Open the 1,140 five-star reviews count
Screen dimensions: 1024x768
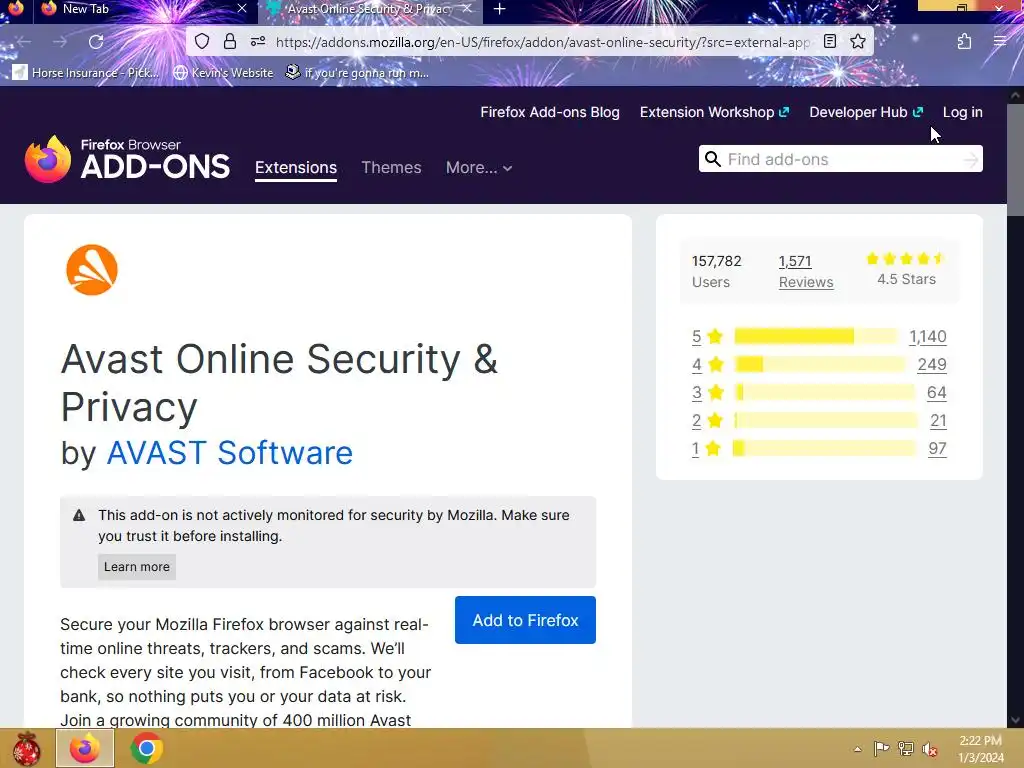coord(927,336)
